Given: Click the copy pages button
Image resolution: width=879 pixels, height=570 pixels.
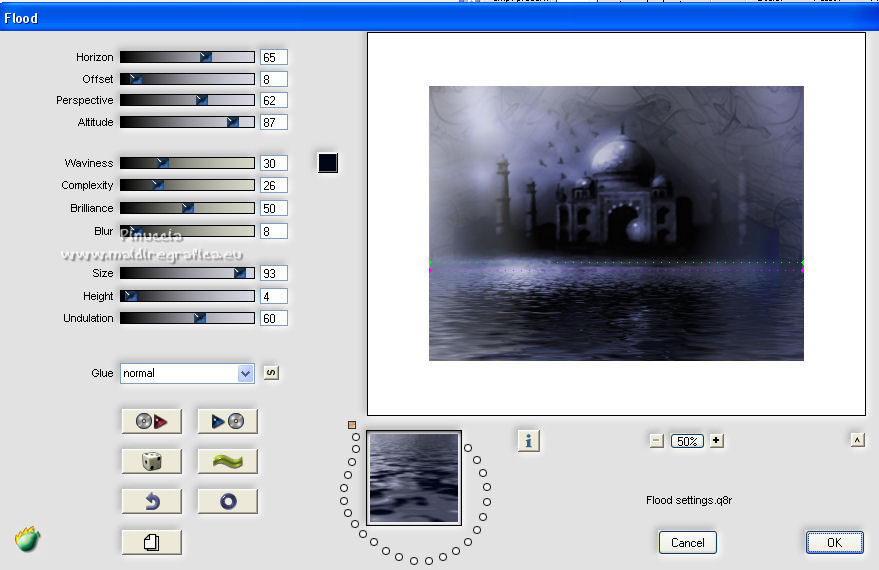Looking at the screenshot, I should 151,542.
